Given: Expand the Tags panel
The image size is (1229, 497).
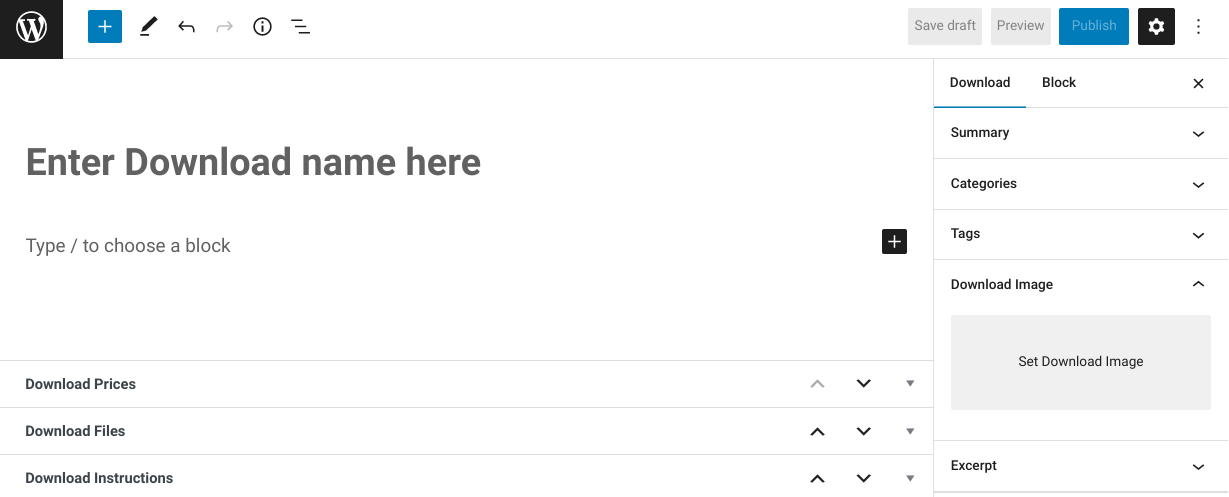Looking at the screenshot, I should pos(1080,234).
